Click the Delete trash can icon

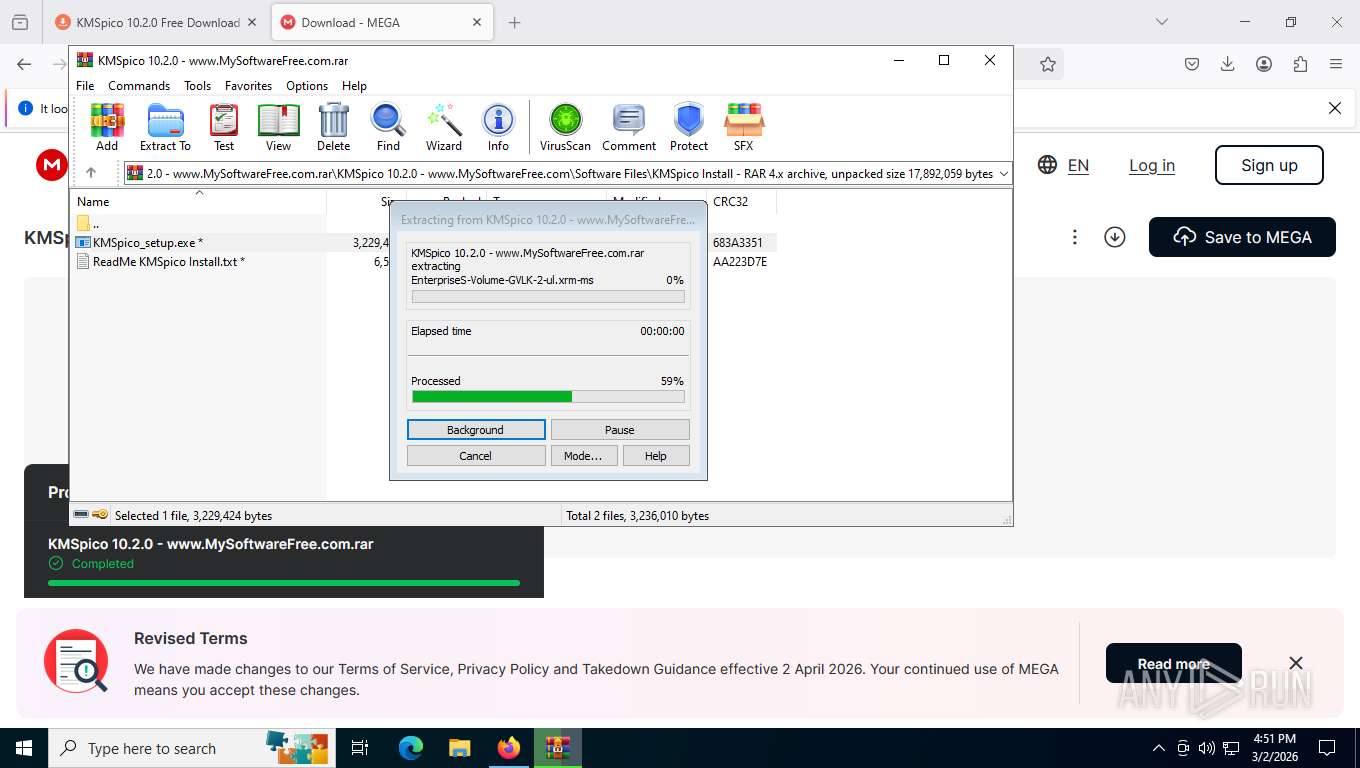tap(333, 127)
